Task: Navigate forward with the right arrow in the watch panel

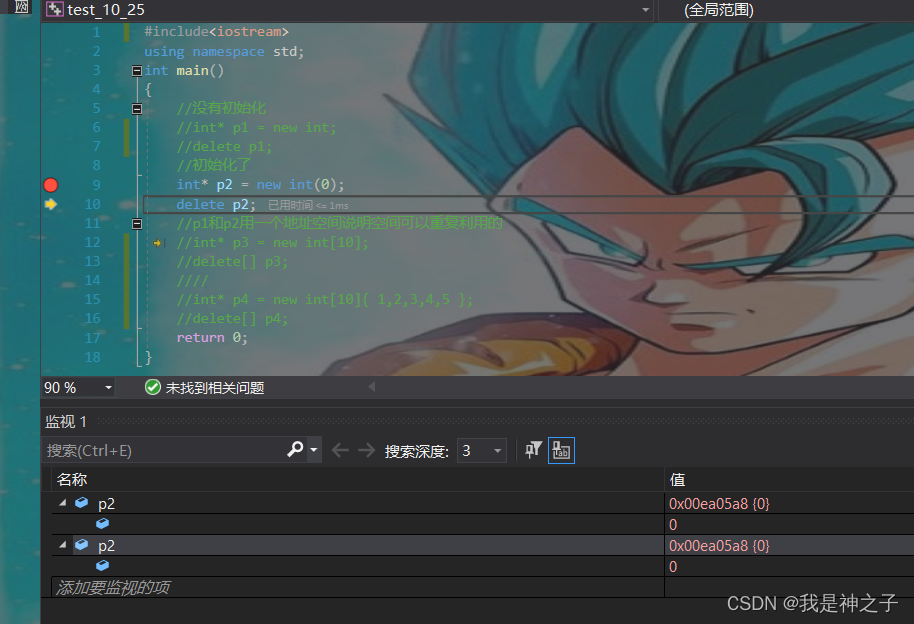Action: pos(367,450)
